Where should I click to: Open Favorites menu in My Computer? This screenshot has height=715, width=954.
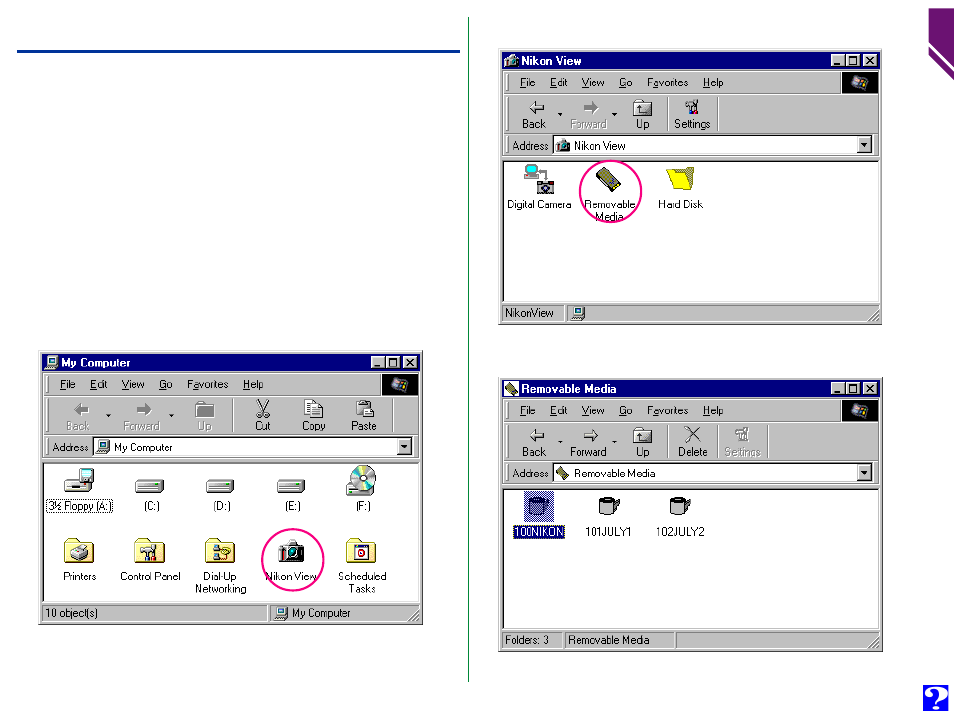207,385
